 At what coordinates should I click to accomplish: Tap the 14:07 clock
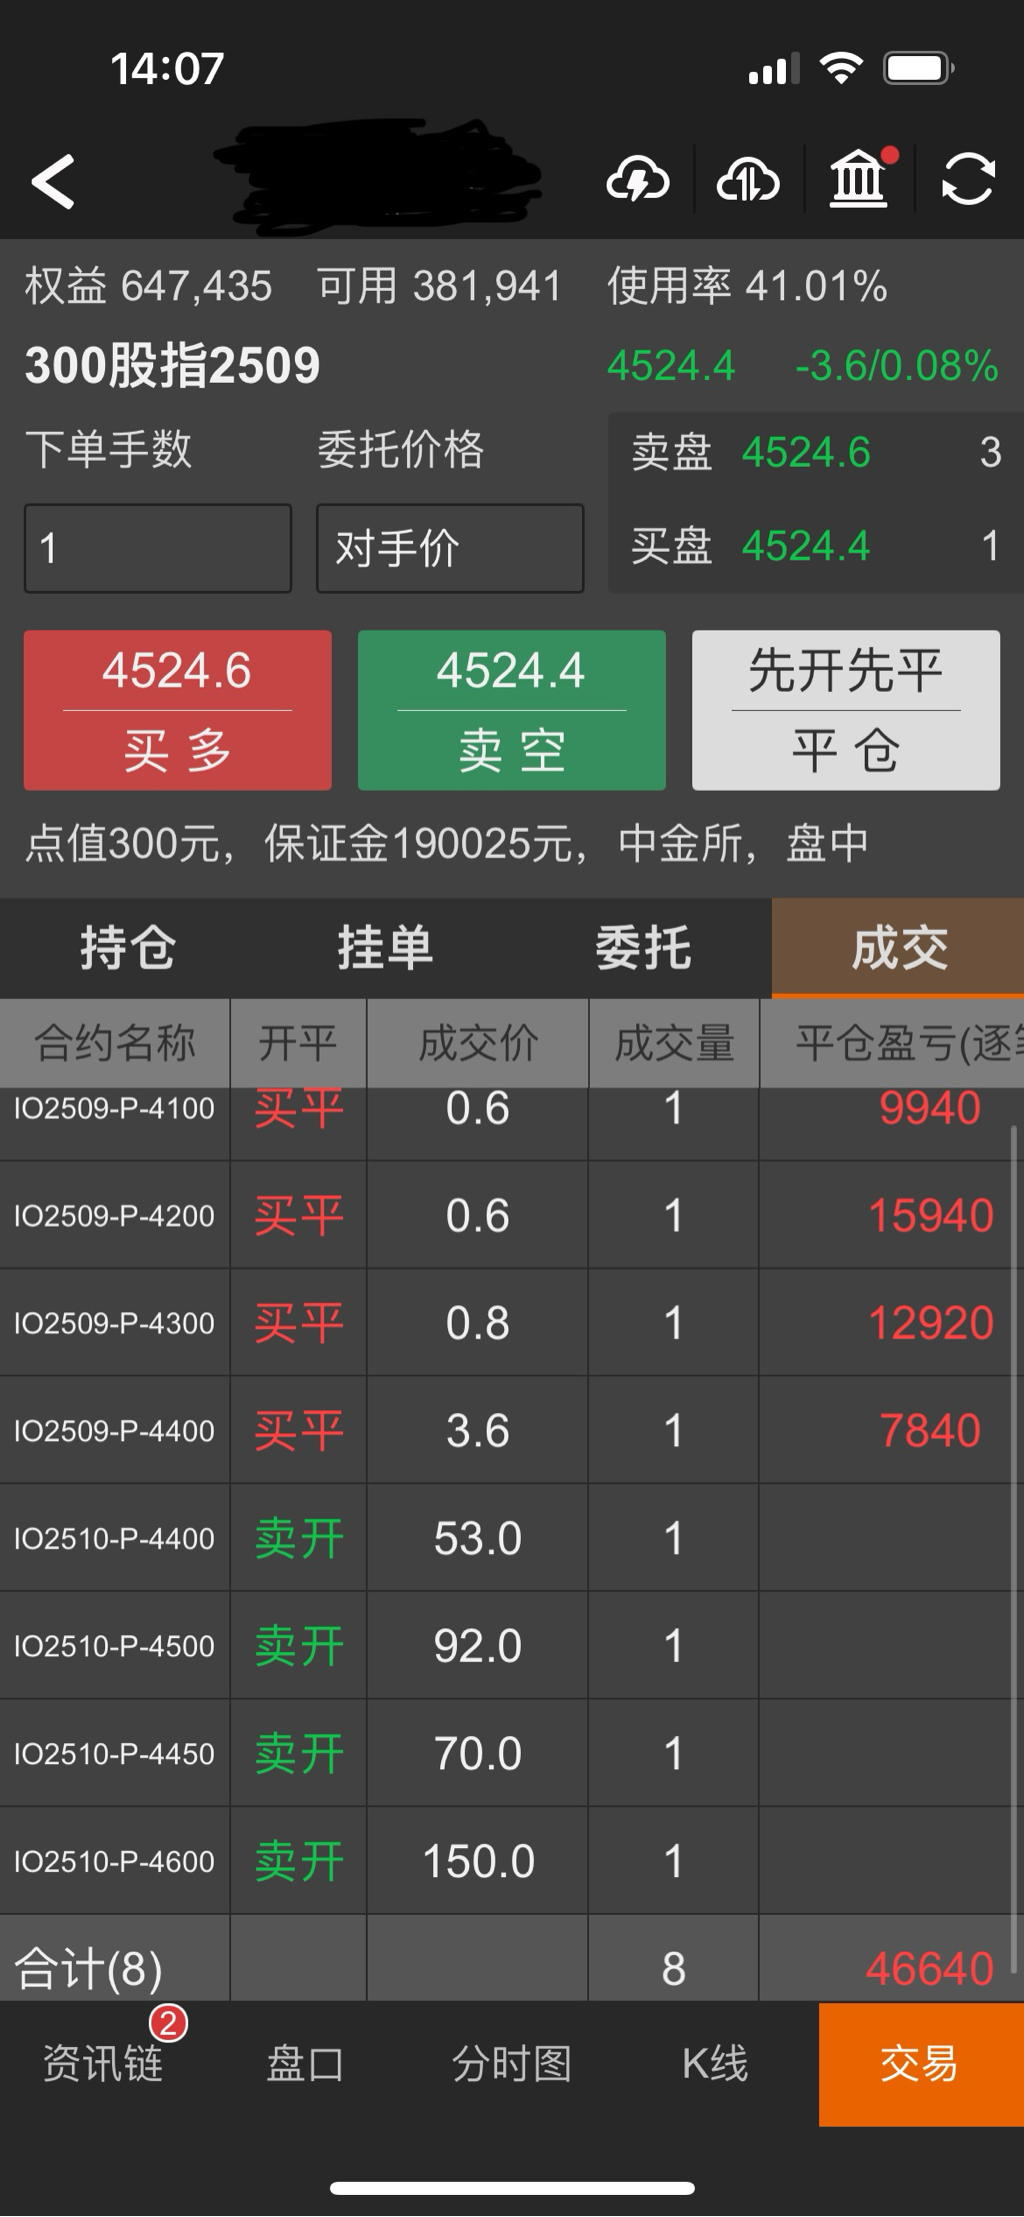click(167, 69)
